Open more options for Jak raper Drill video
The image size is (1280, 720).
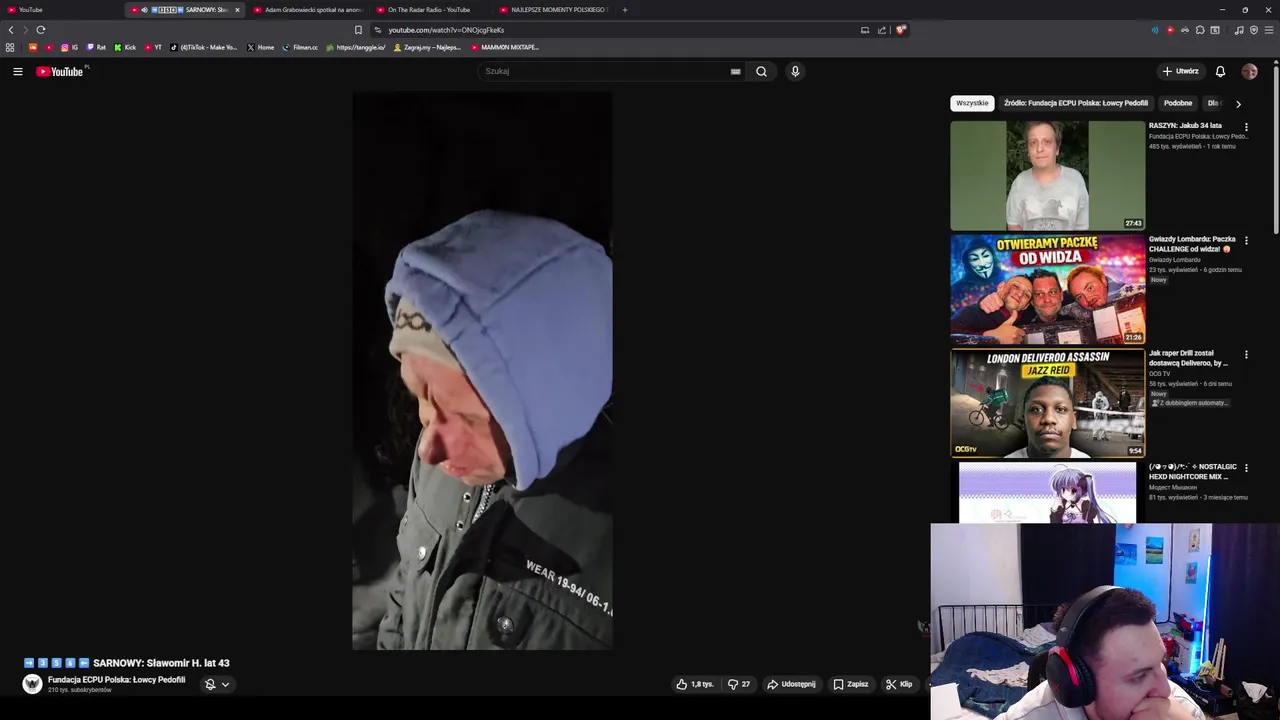(1246, 355)
